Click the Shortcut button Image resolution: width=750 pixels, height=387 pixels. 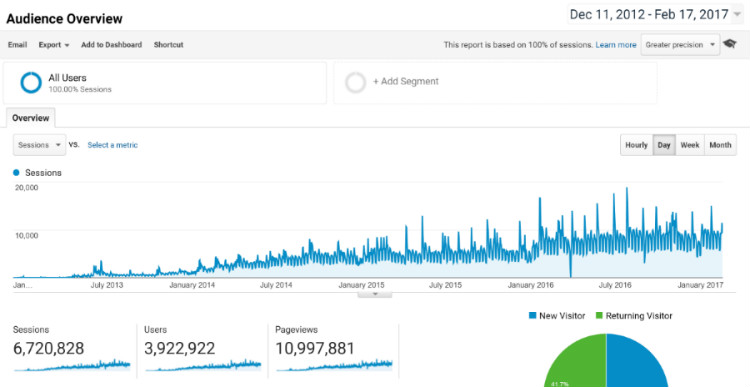pyautogui.click(x=168, y=44)
